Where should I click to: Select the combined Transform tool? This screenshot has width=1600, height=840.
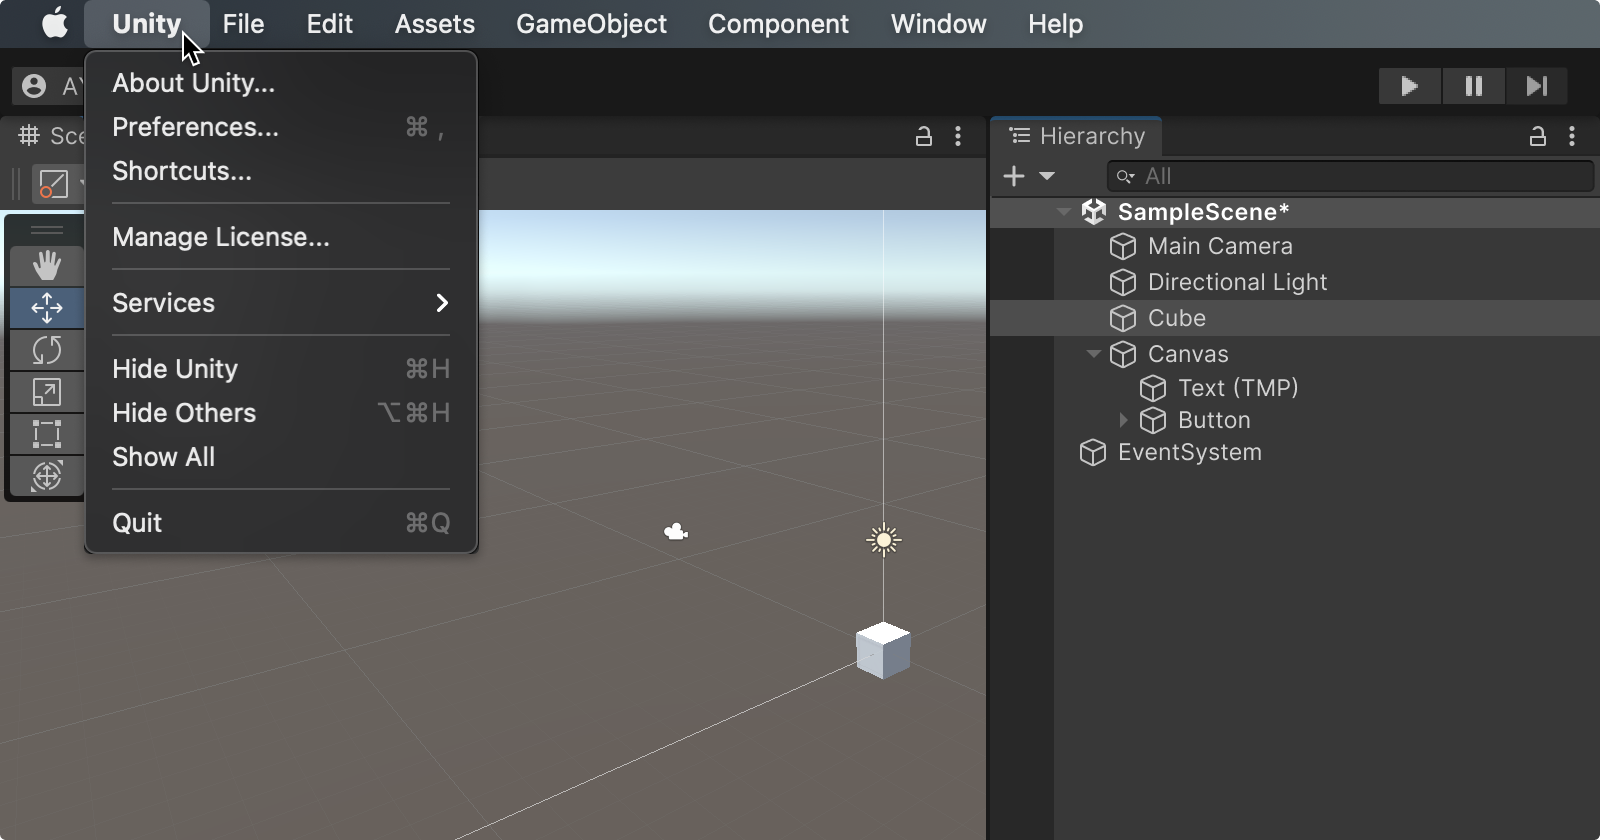tap(47, 476)
